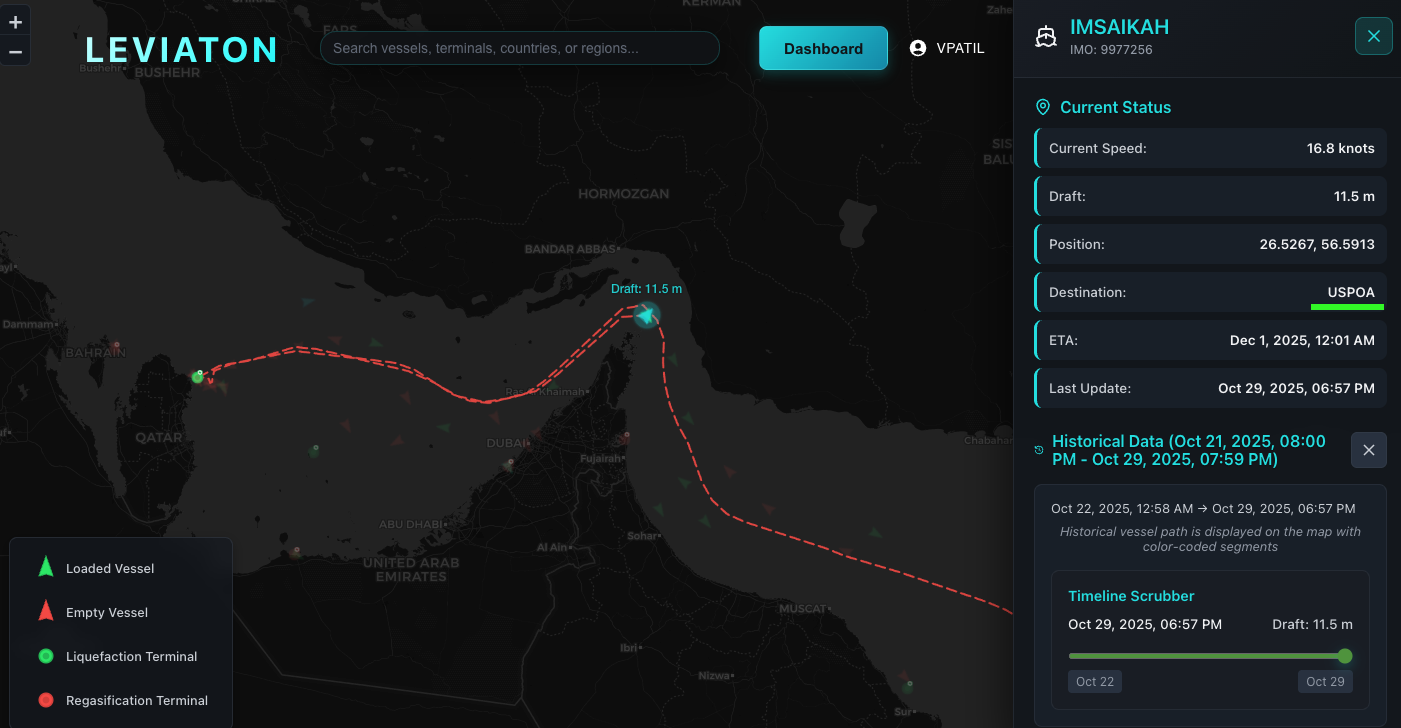Close the IMSAIKAH vessel details panel
Image resolution: width=1401 pixels, height=728 pixels.
1373,36
